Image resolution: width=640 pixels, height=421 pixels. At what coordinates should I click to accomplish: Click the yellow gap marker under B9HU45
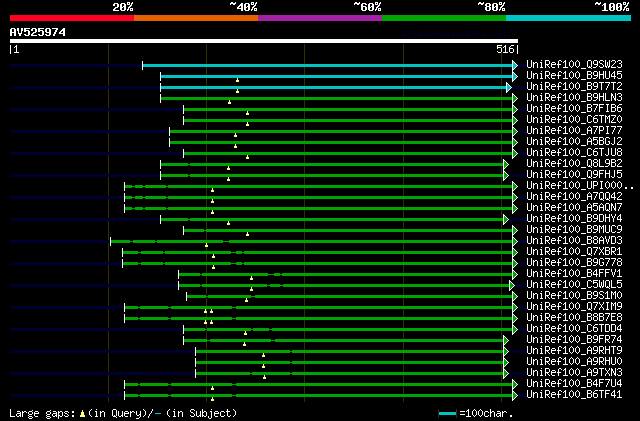[238, 80]
